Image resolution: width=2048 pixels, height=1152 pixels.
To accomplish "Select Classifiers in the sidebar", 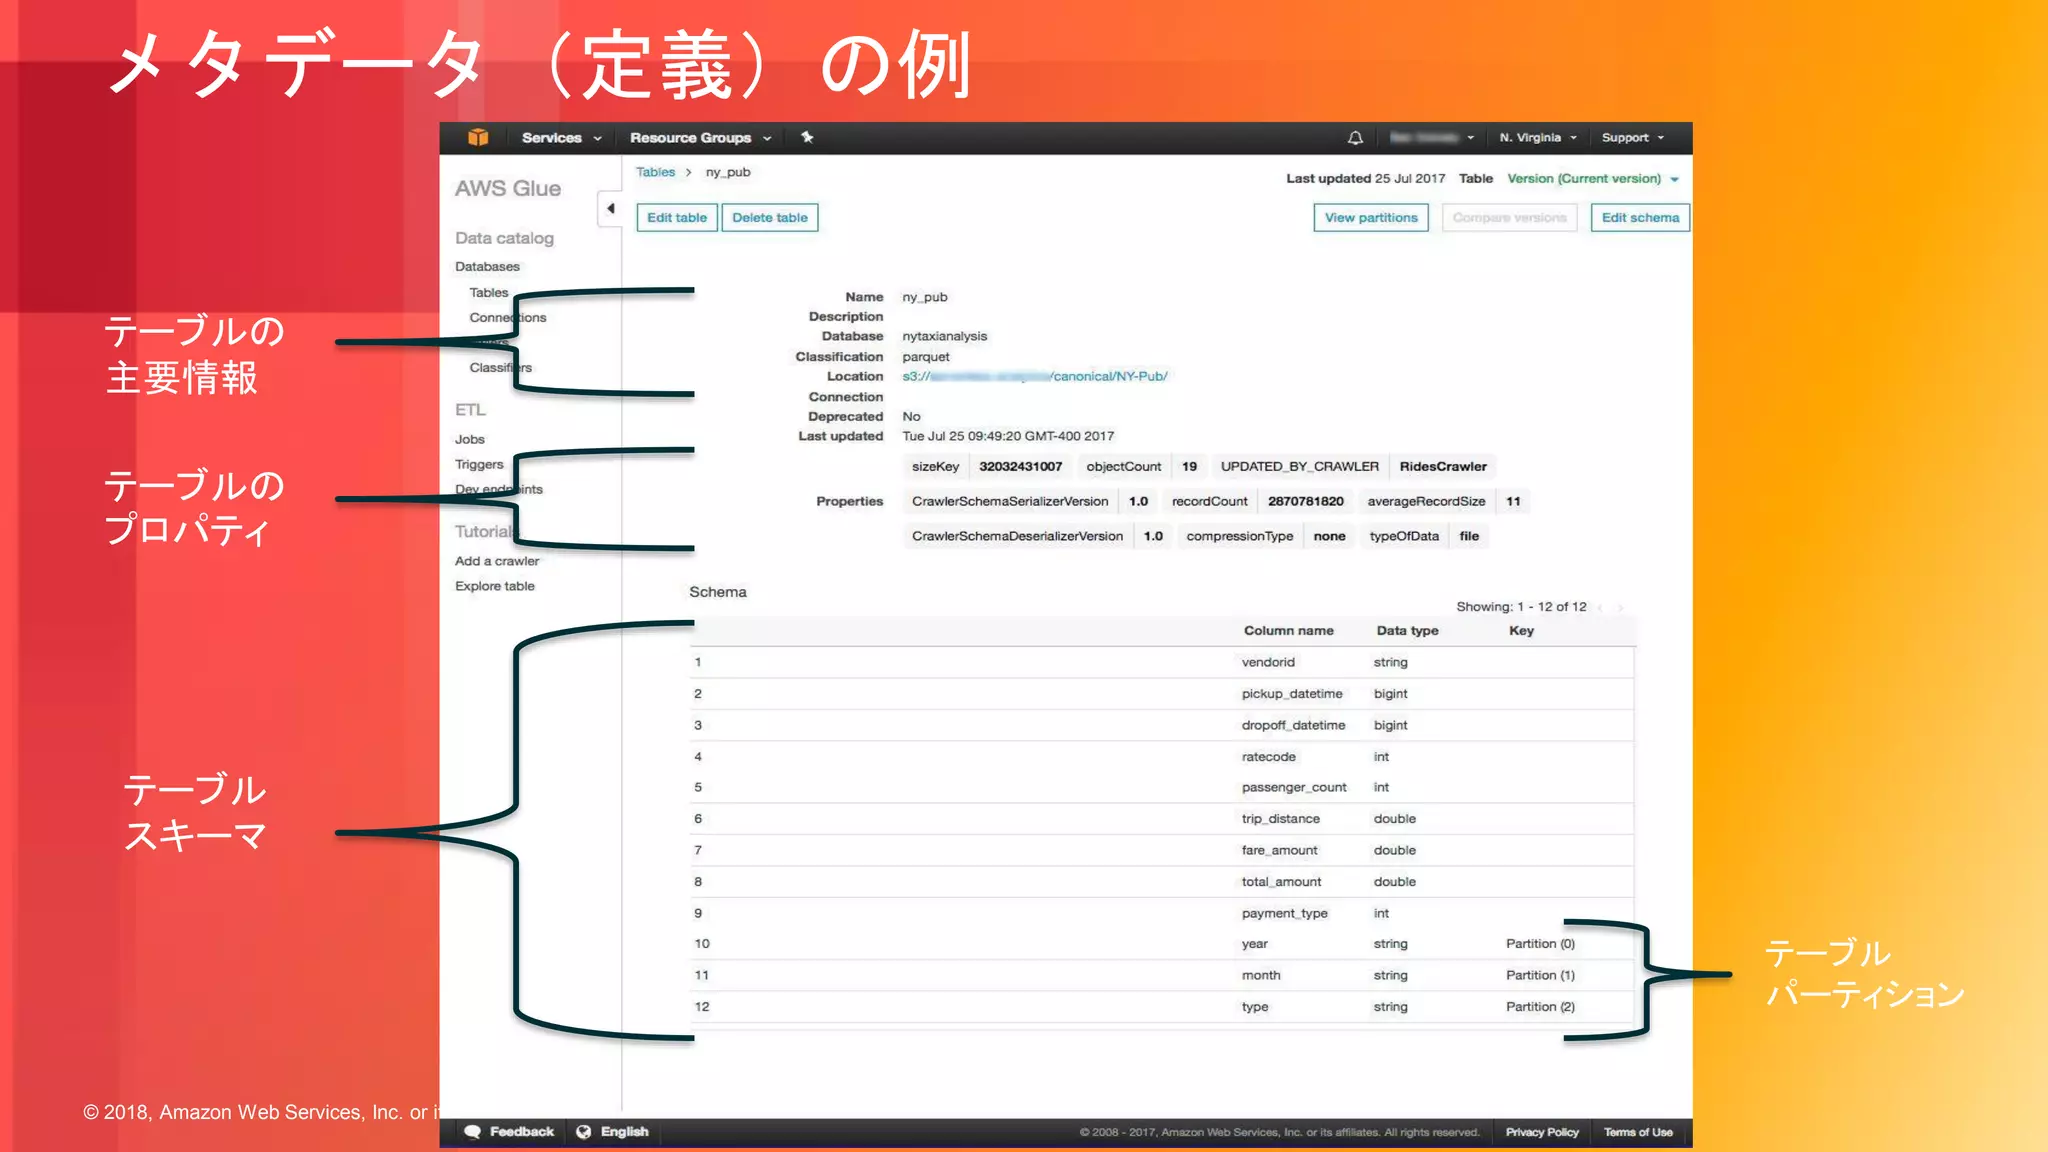I will 501,368.
